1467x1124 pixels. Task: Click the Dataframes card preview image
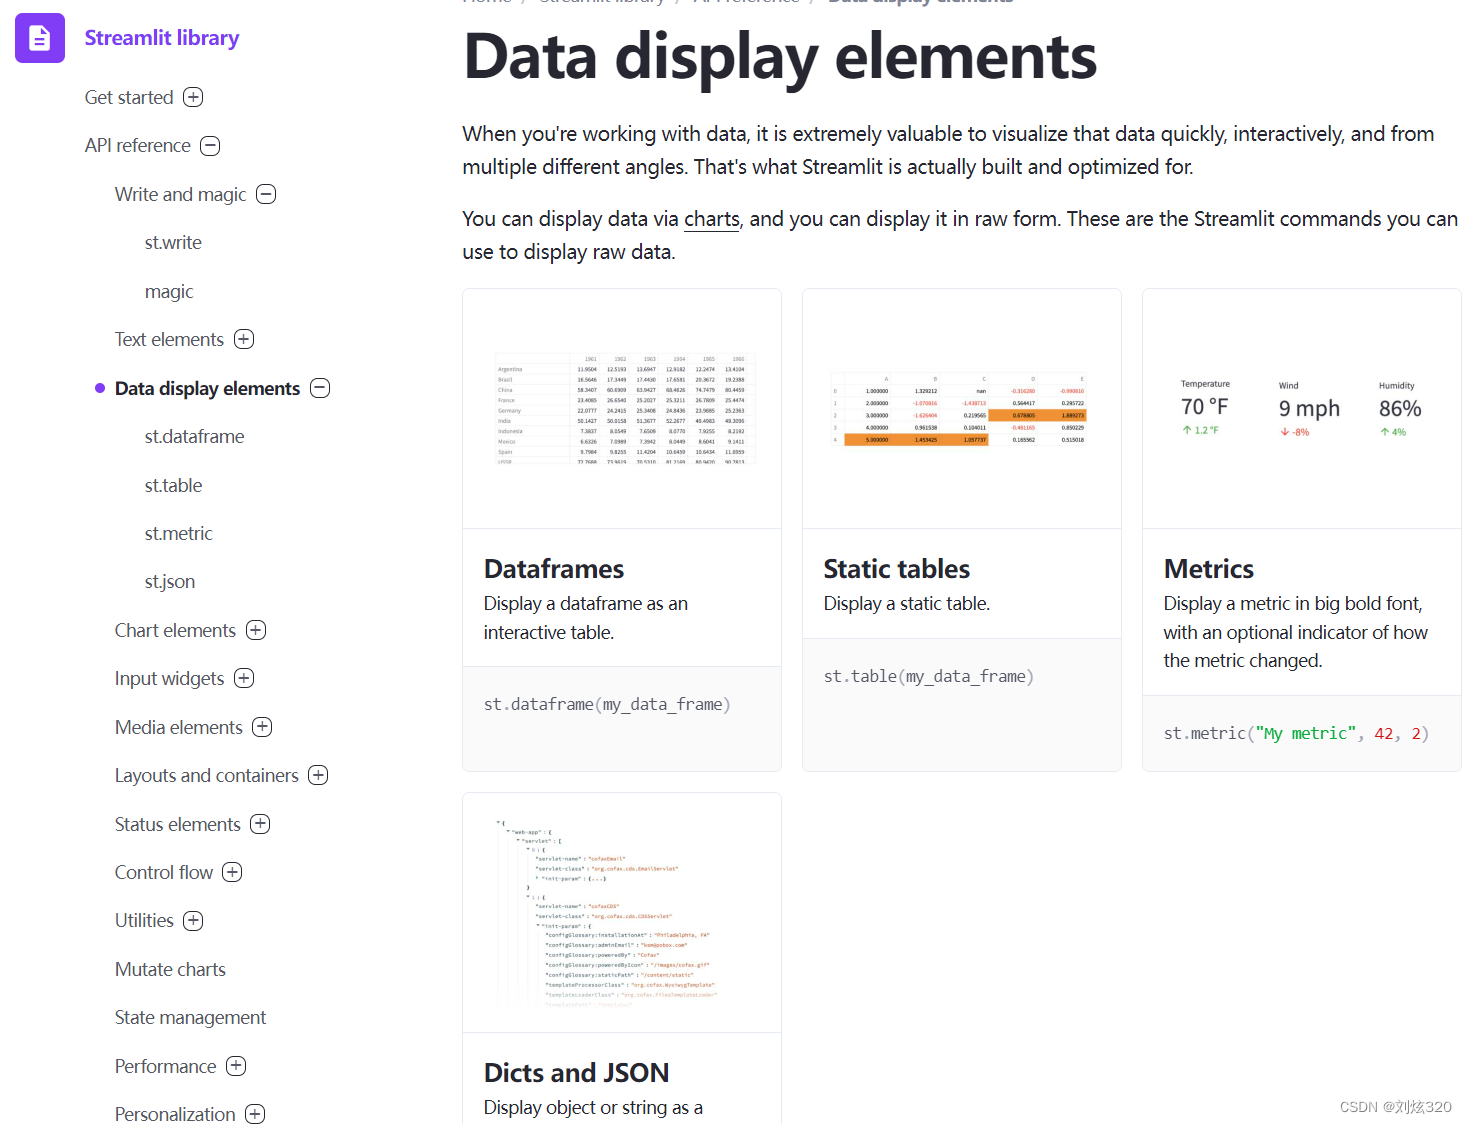click(x=622, y=409)
